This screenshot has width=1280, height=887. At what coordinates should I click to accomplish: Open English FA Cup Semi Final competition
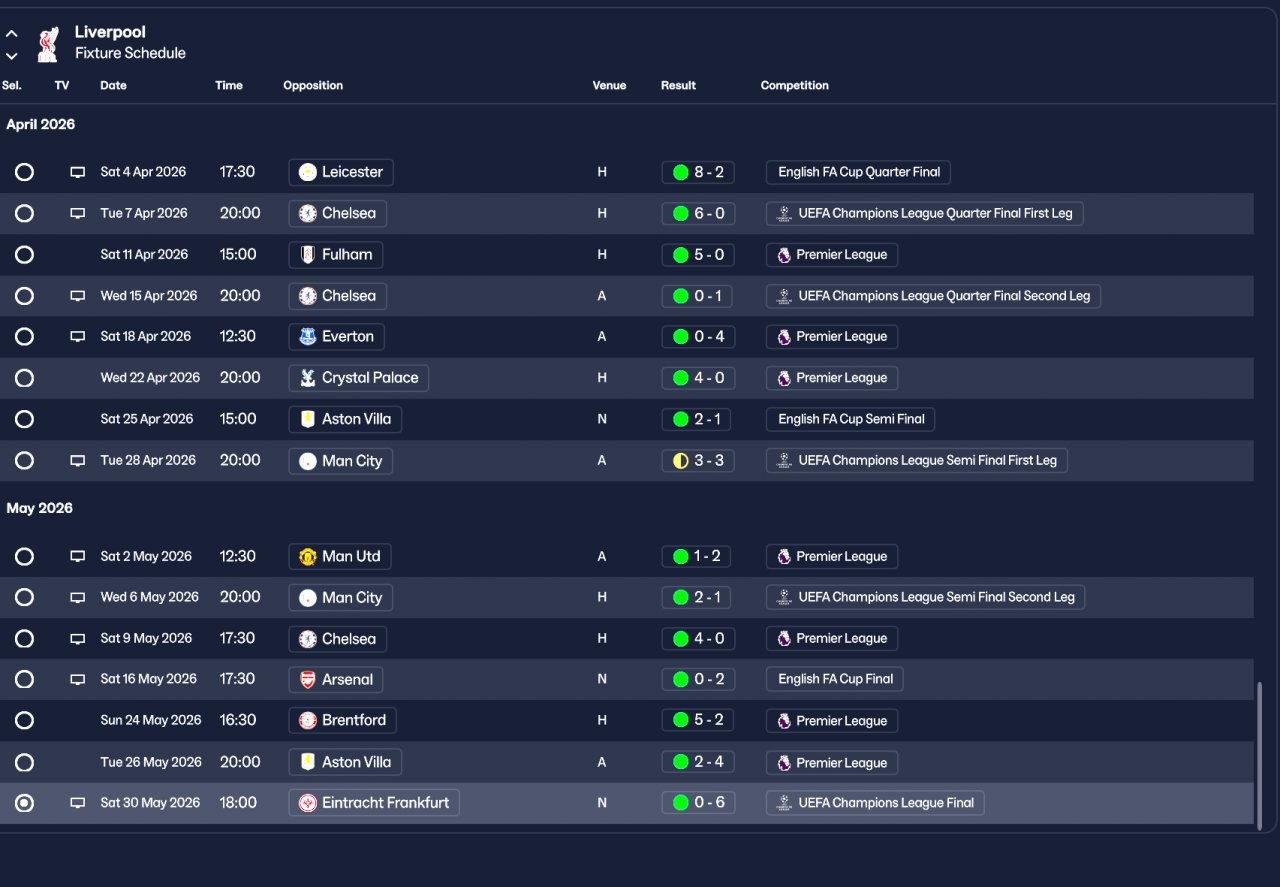(x=851, y=419)
